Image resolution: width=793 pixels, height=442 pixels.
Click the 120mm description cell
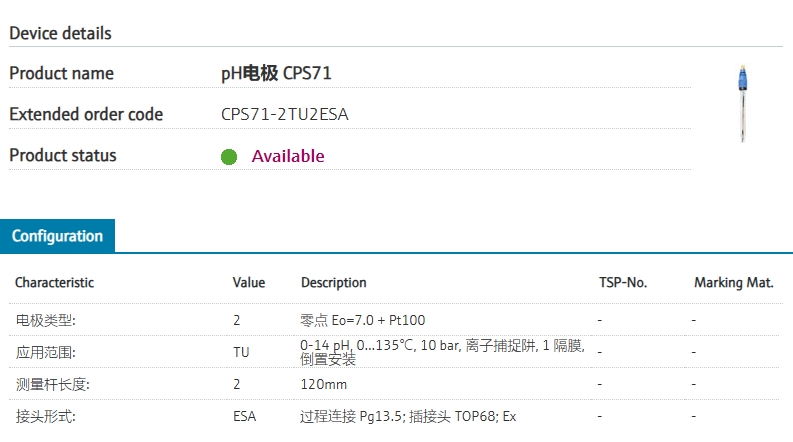point(324,384)
